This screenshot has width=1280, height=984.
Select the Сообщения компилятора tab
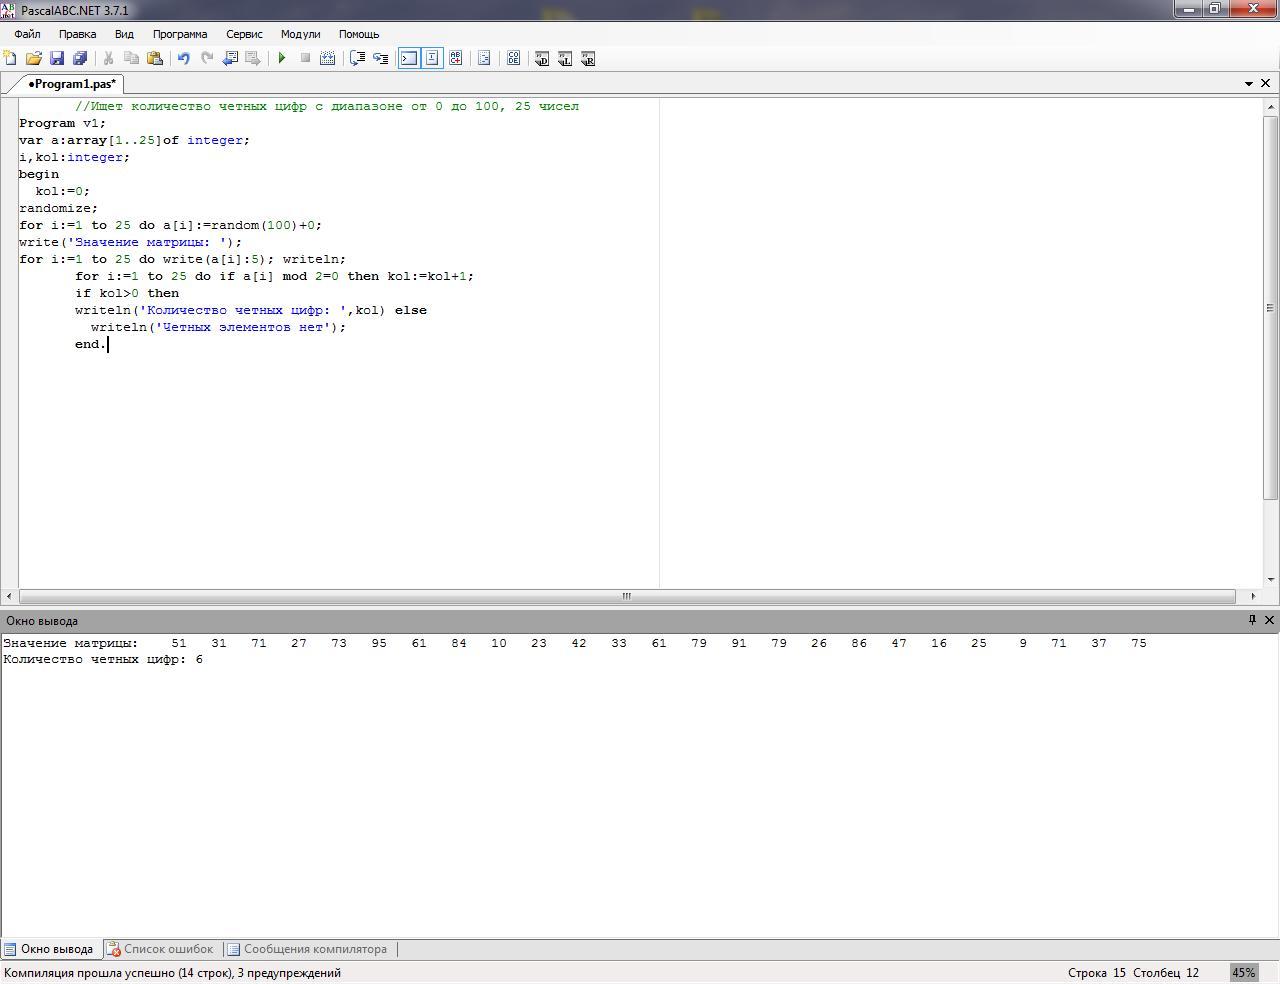(x=307, y=949)
